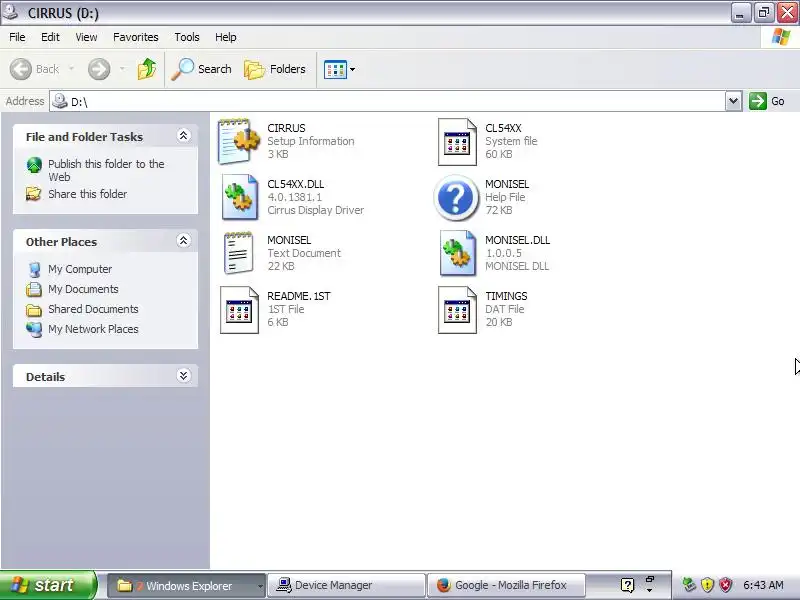This screenshot has height=600, width=800.
Task: Open the Tools menu
Action: [x=187, y=37]
